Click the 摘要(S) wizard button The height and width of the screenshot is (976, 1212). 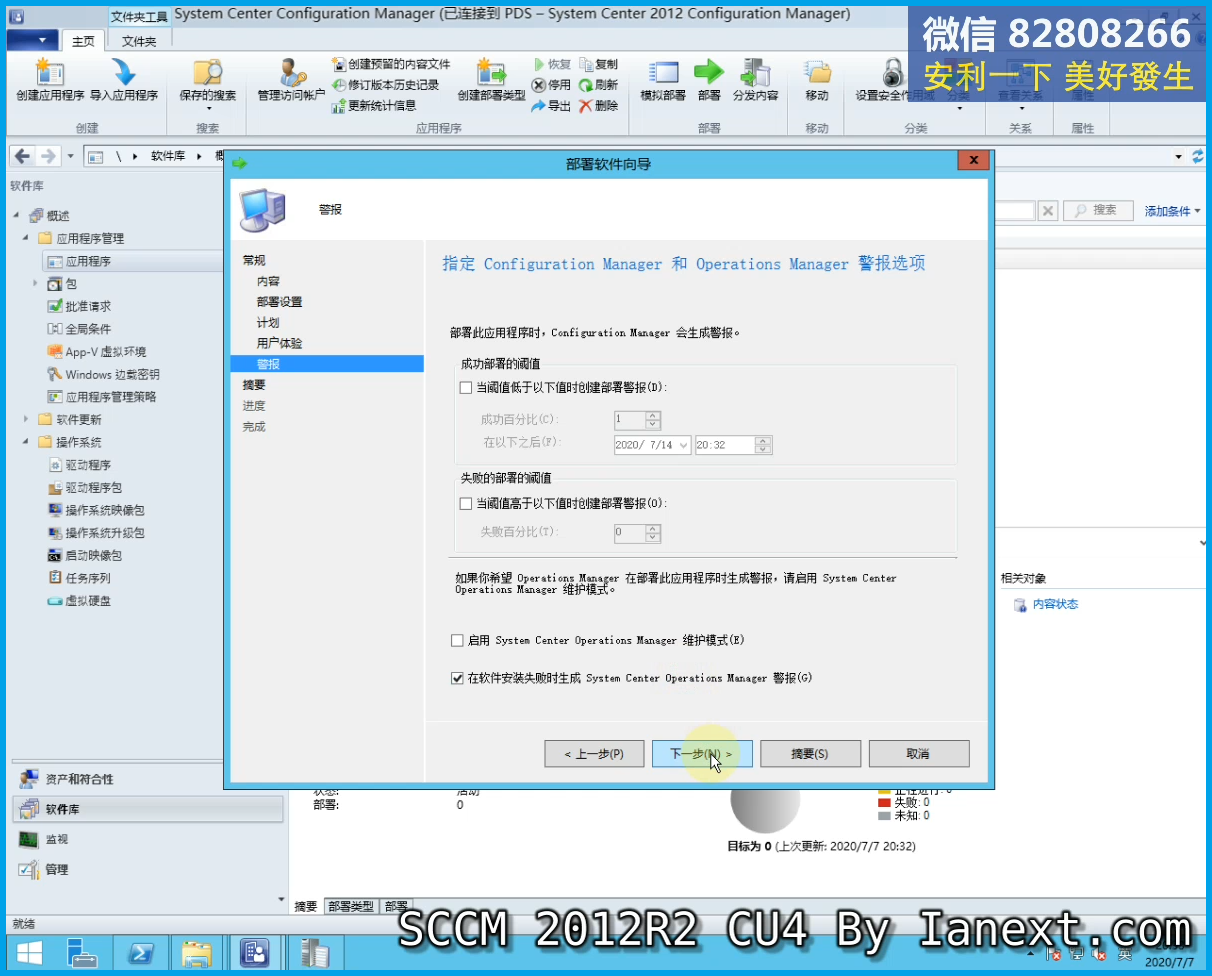click(x=810, y=754)
